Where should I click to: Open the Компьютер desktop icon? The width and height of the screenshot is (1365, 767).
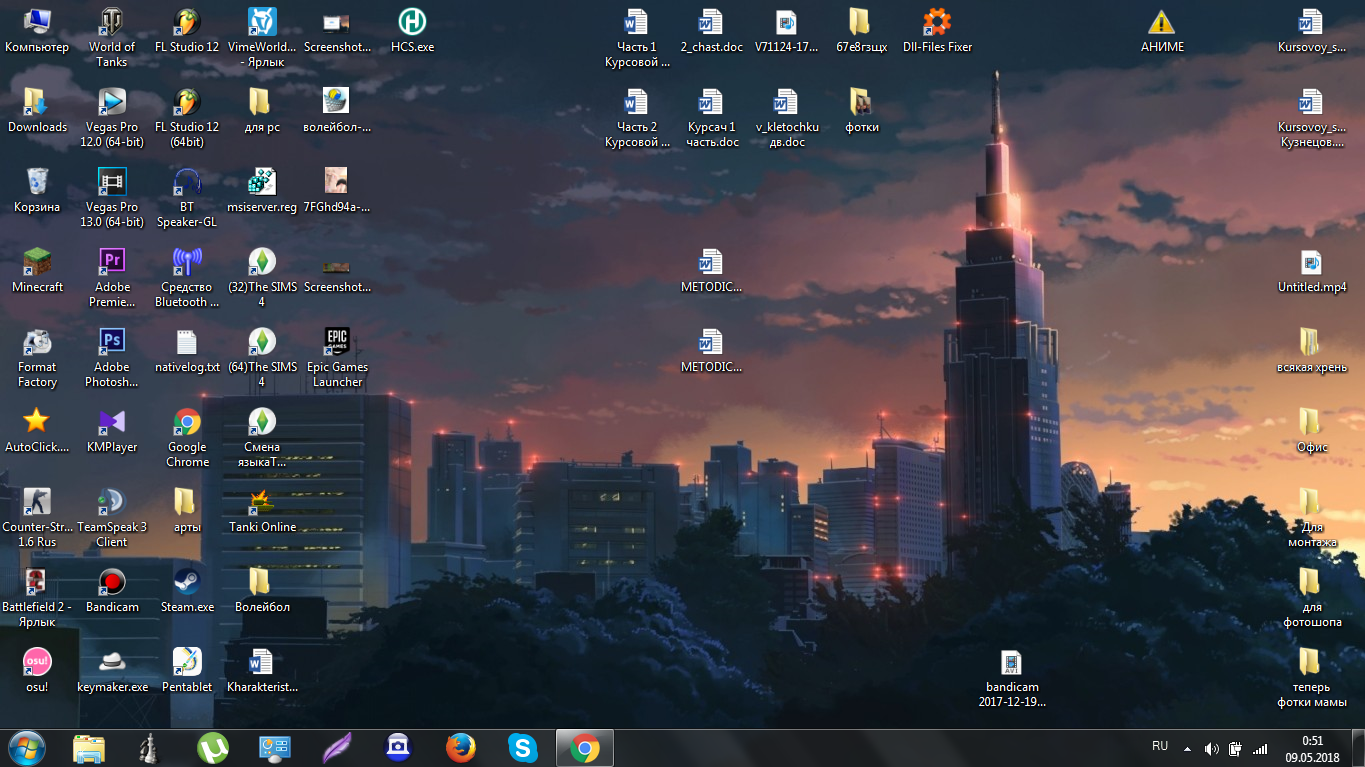click(37, 30)
